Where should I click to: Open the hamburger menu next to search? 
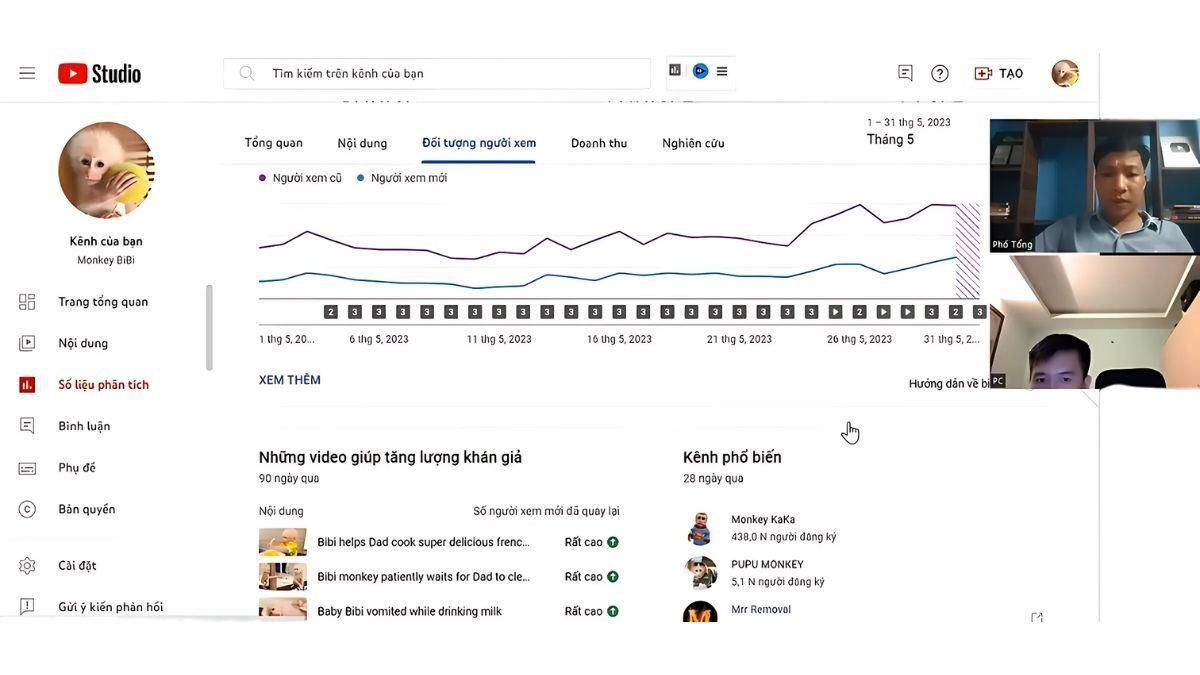click(722, 70)
